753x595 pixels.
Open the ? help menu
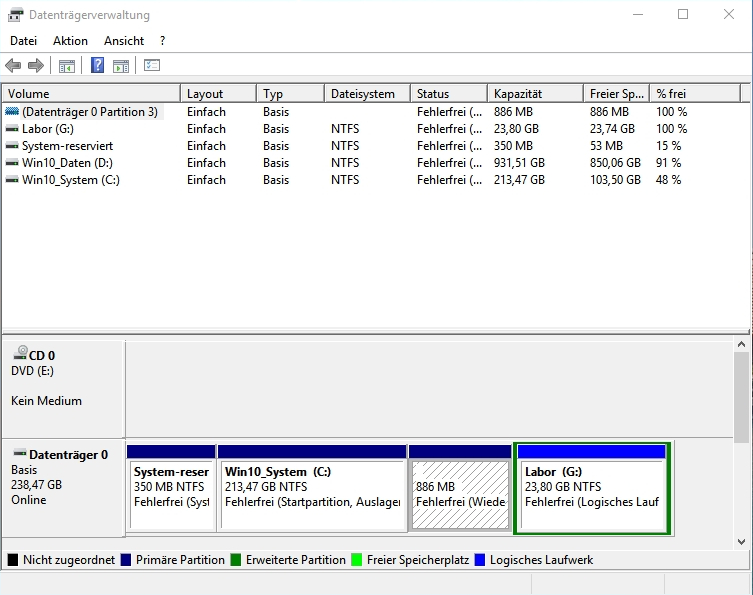coord(162,41)
